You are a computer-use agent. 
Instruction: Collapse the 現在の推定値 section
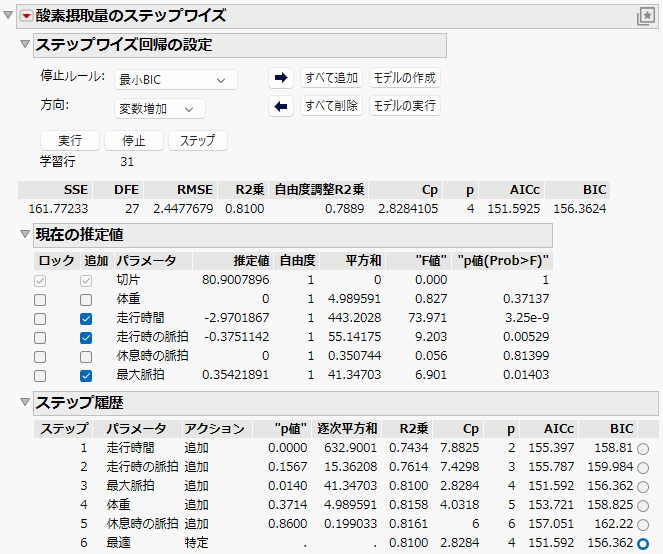point(25,234)
